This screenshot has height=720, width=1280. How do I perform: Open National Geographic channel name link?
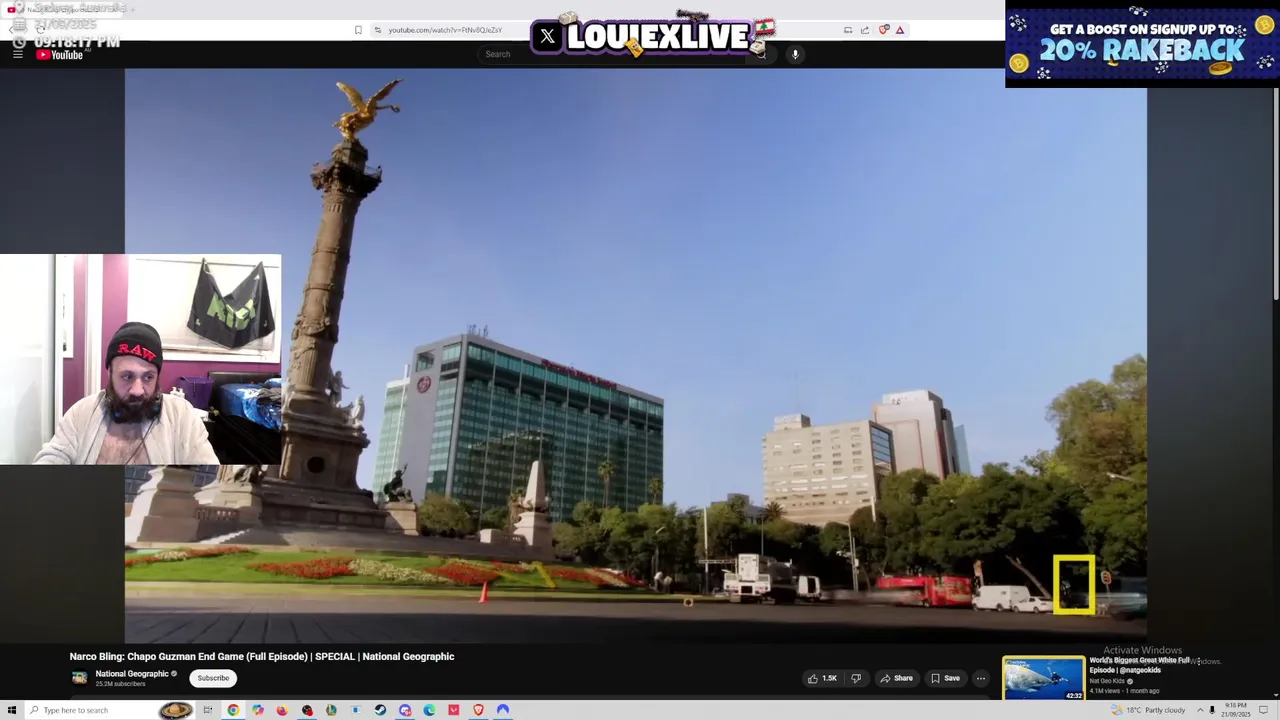point(132,674)
